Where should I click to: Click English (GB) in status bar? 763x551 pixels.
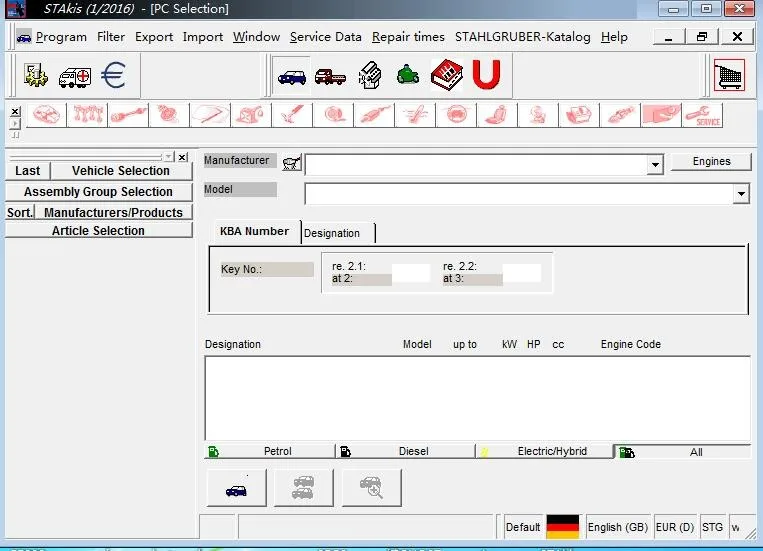click(x=618, y=527)
